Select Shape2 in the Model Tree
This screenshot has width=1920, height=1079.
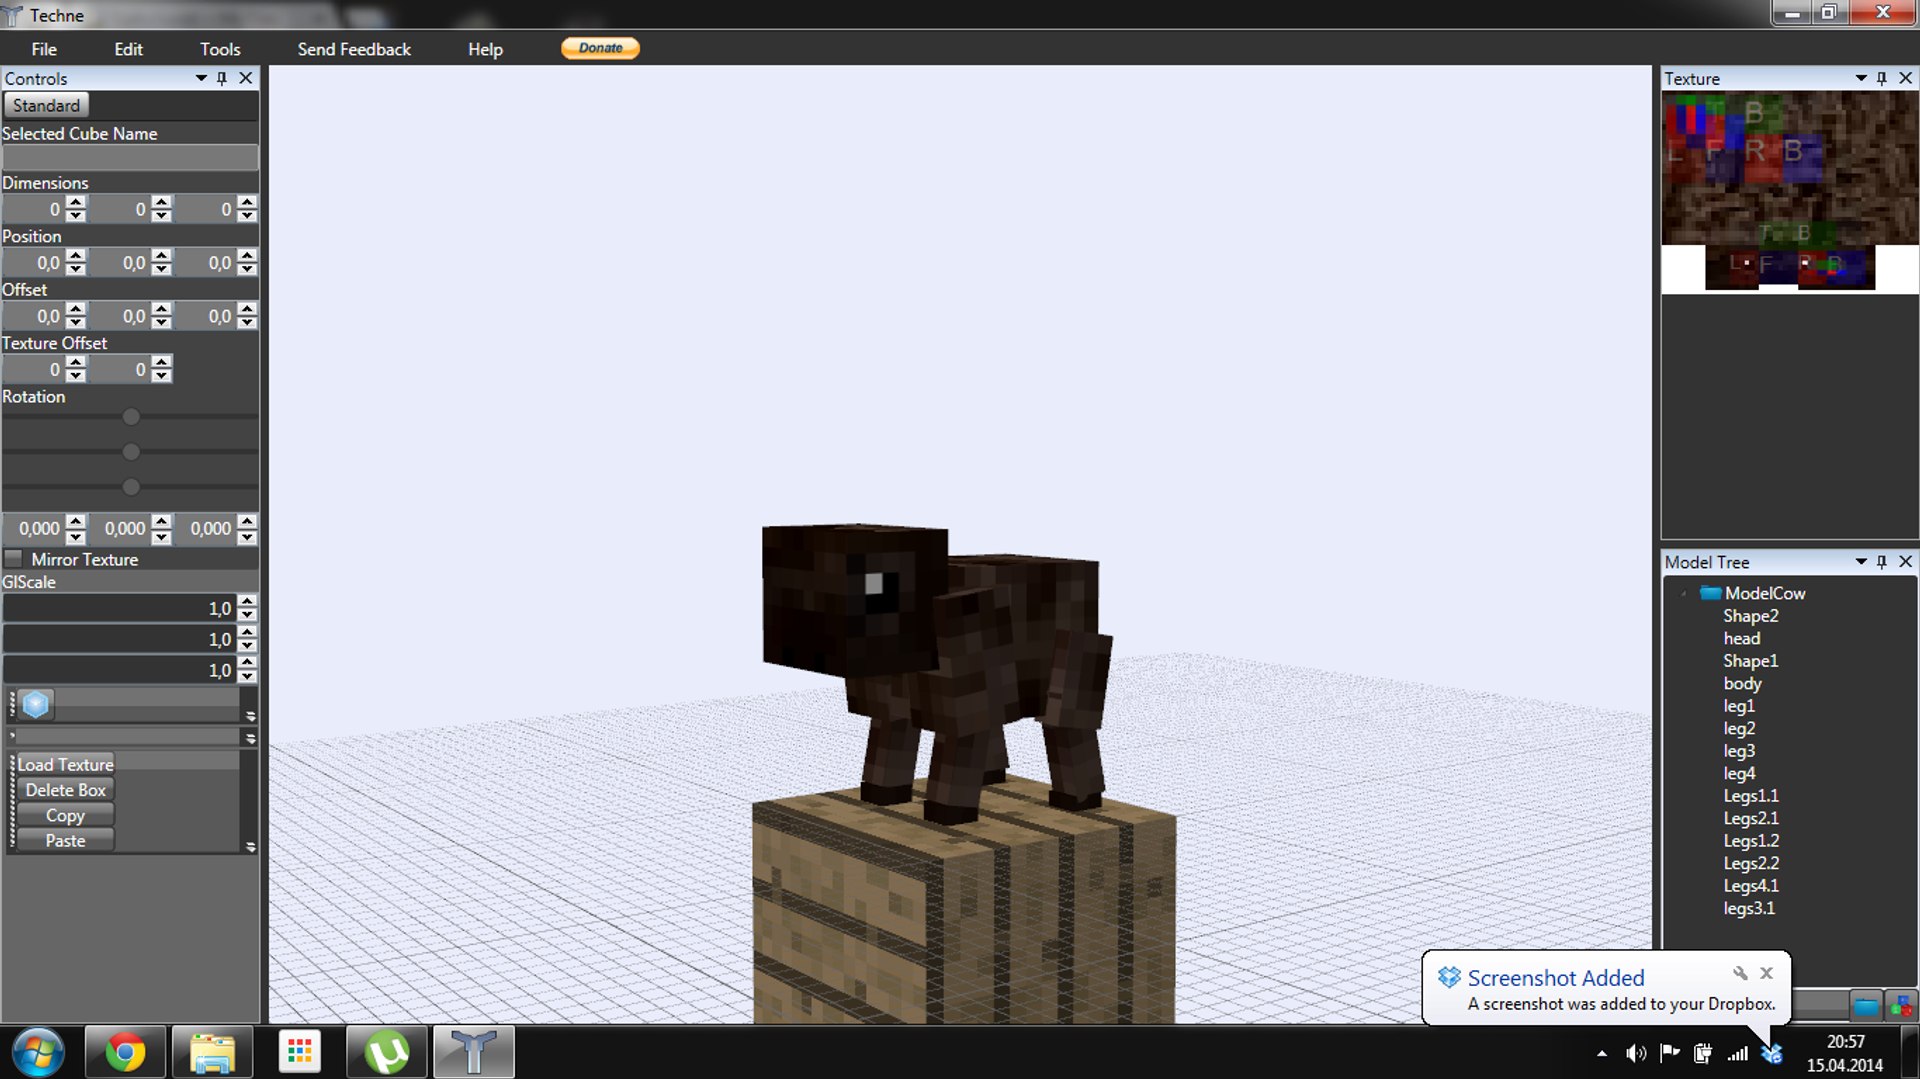coord(1750,616)
